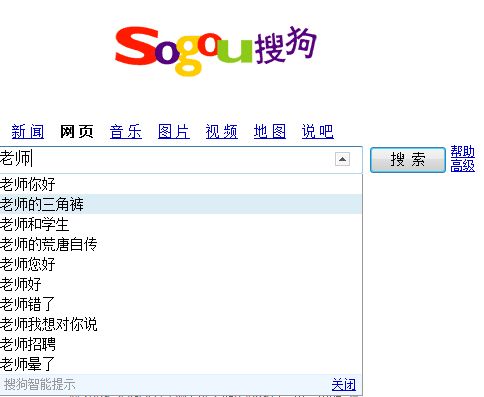The height and width of the screenshot is (397, 484).
Task: Select suggestion 老师我想对你说
Action: coord(181,324)
